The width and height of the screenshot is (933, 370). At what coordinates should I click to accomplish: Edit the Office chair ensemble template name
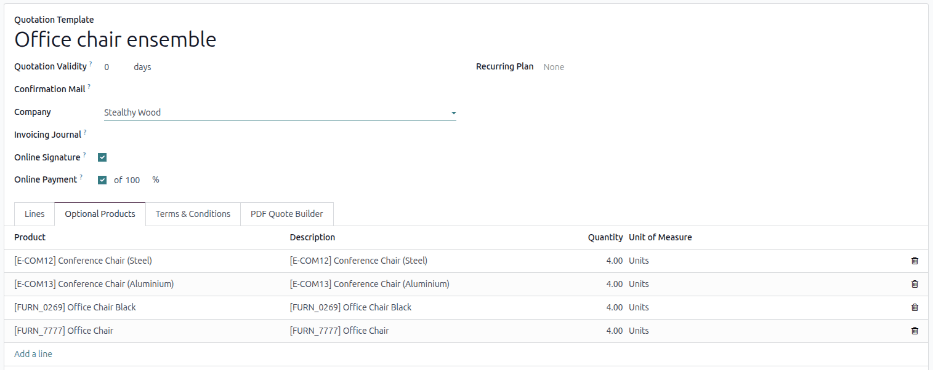pyautogui.click(x=115, y=40)
